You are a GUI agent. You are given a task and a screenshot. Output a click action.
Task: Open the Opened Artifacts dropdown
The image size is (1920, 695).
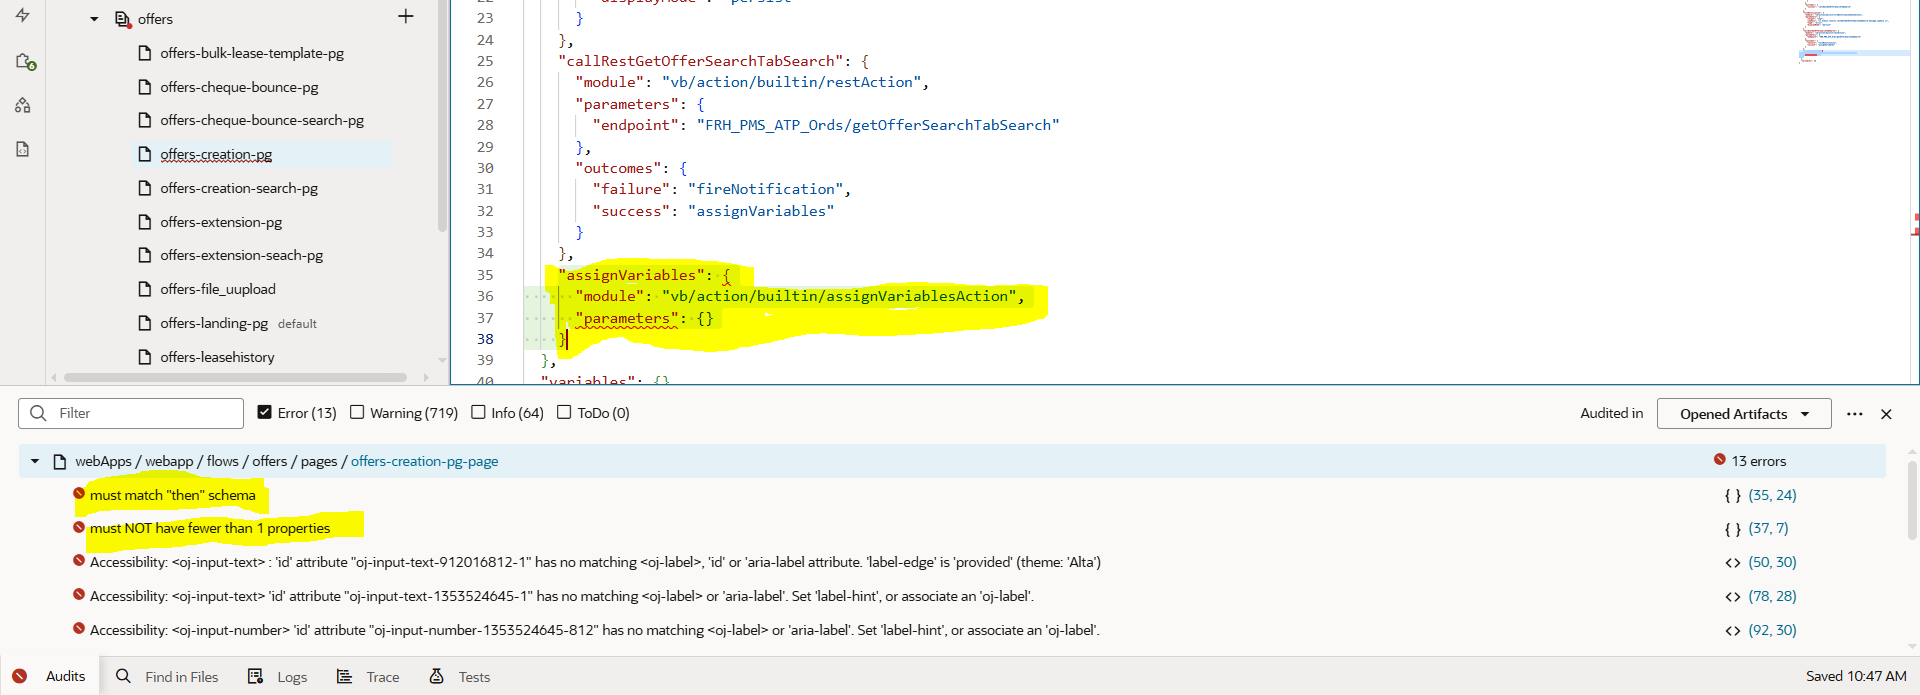pos(1743,414)
